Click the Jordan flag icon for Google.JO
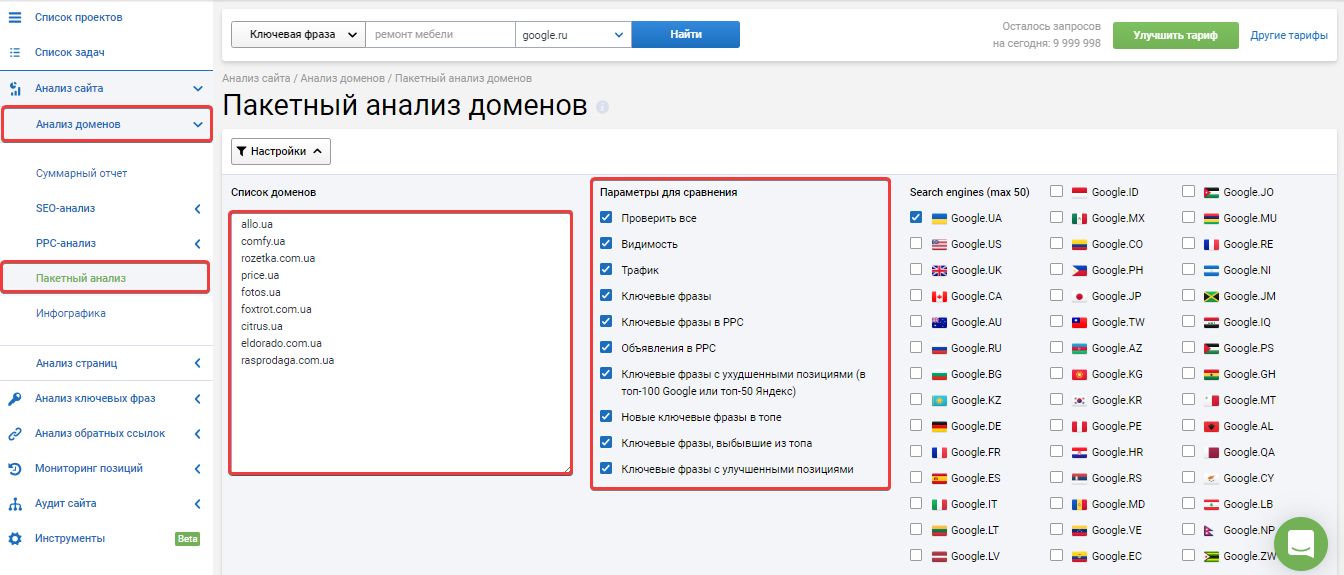Image resolution: width=1344 pixels, height=575 pixels. pos(1211,192)
